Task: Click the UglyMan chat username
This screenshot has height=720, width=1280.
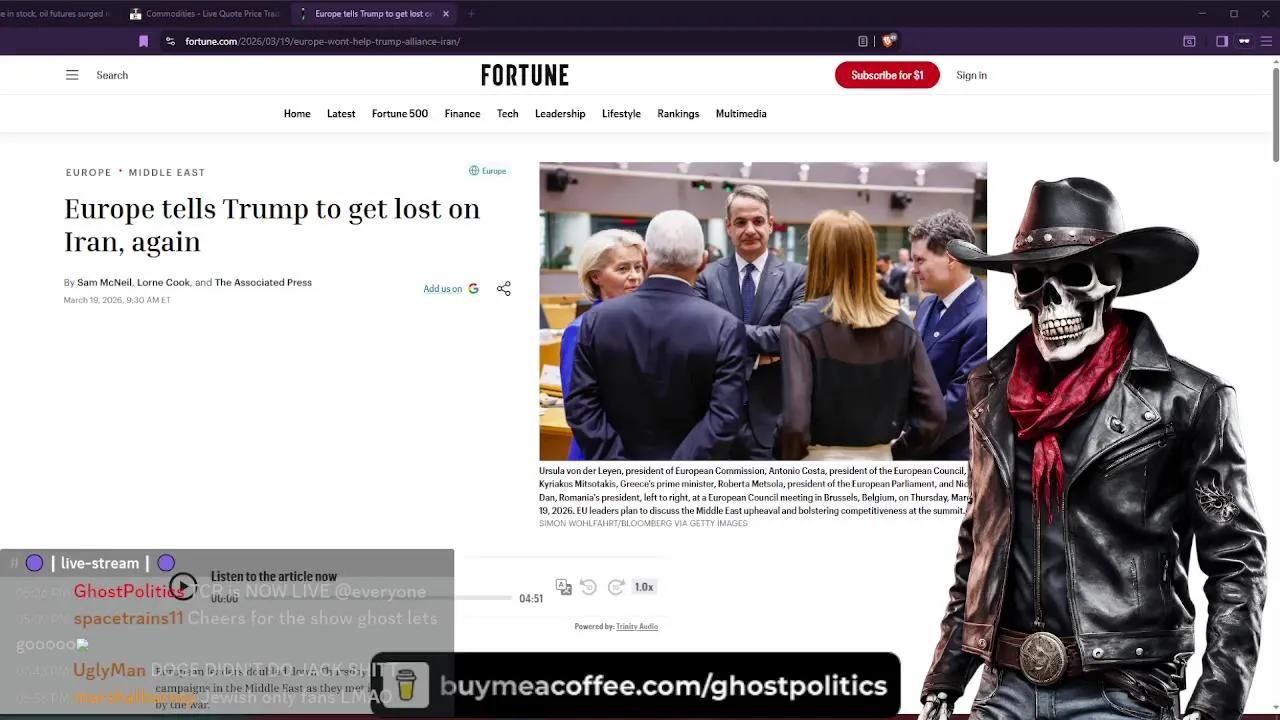Action: 109,670
